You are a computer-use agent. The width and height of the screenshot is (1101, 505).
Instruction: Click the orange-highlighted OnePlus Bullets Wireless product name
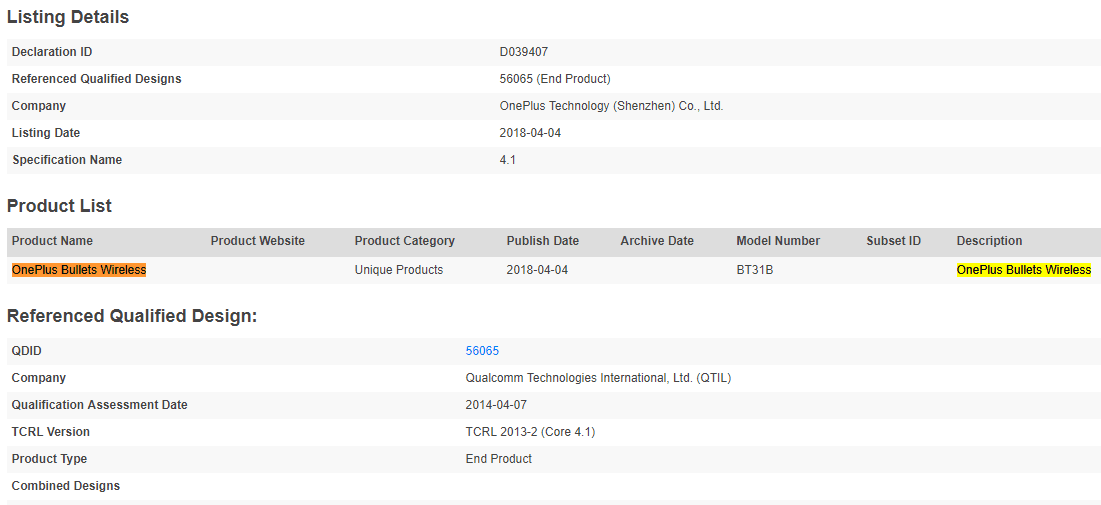[x=79, y=270]
